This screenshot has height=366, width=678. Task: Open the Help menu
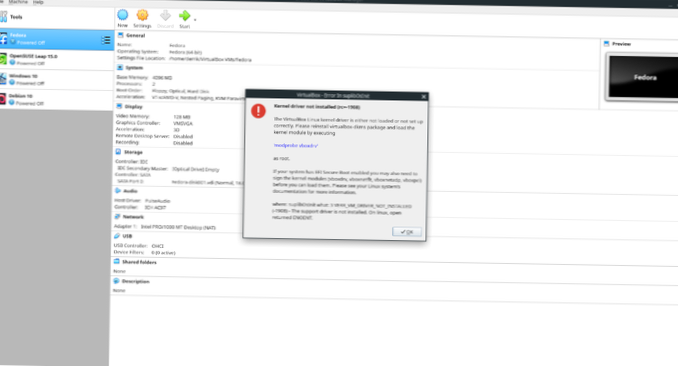pos(38,2)
